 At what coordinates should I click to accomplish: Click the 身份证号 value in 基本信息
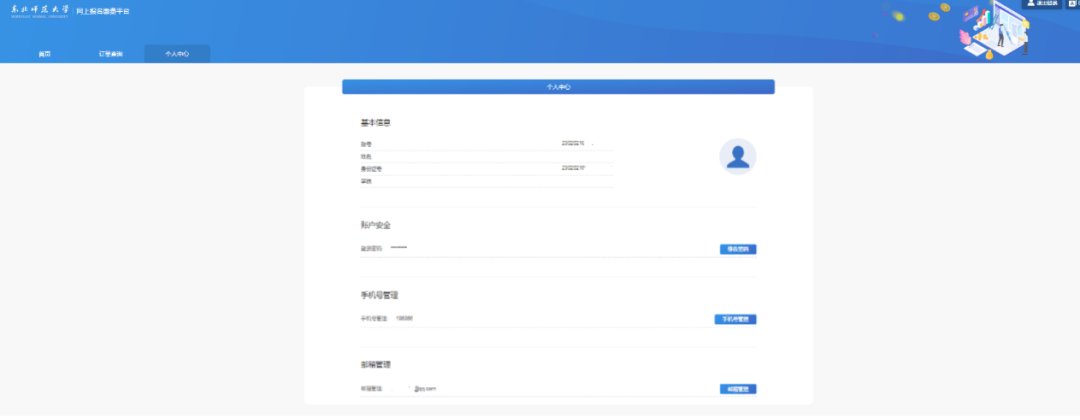[x=573, y=168]
